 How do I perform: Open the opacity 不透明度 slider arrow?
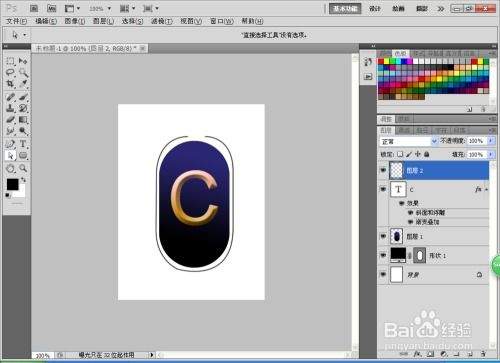490,141
